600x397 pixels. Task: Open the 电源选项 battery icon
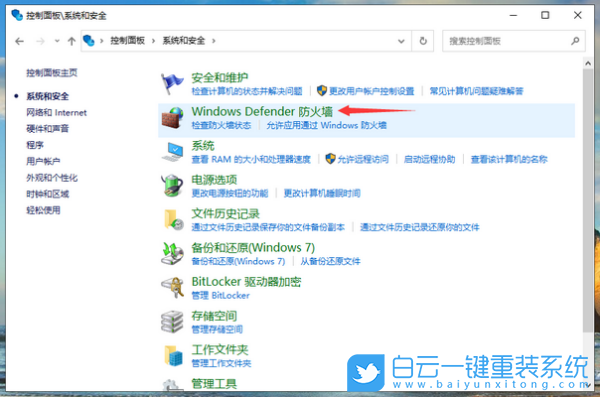coord(172,186)
